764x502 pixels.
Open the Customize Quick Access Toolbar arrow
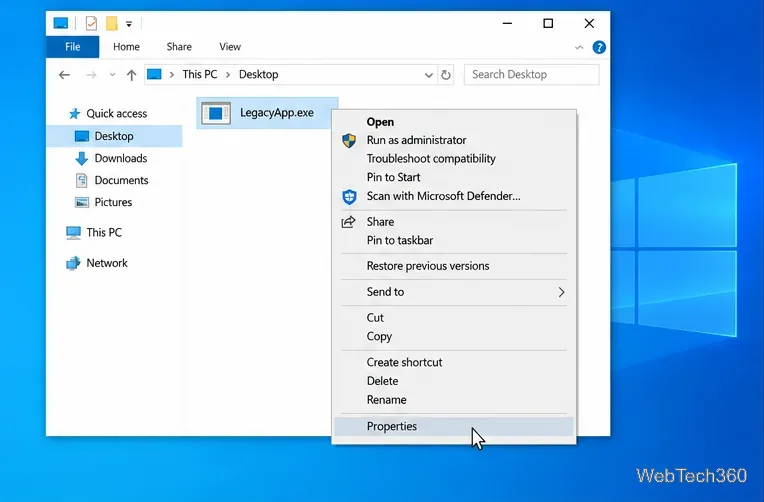point(129,23)
